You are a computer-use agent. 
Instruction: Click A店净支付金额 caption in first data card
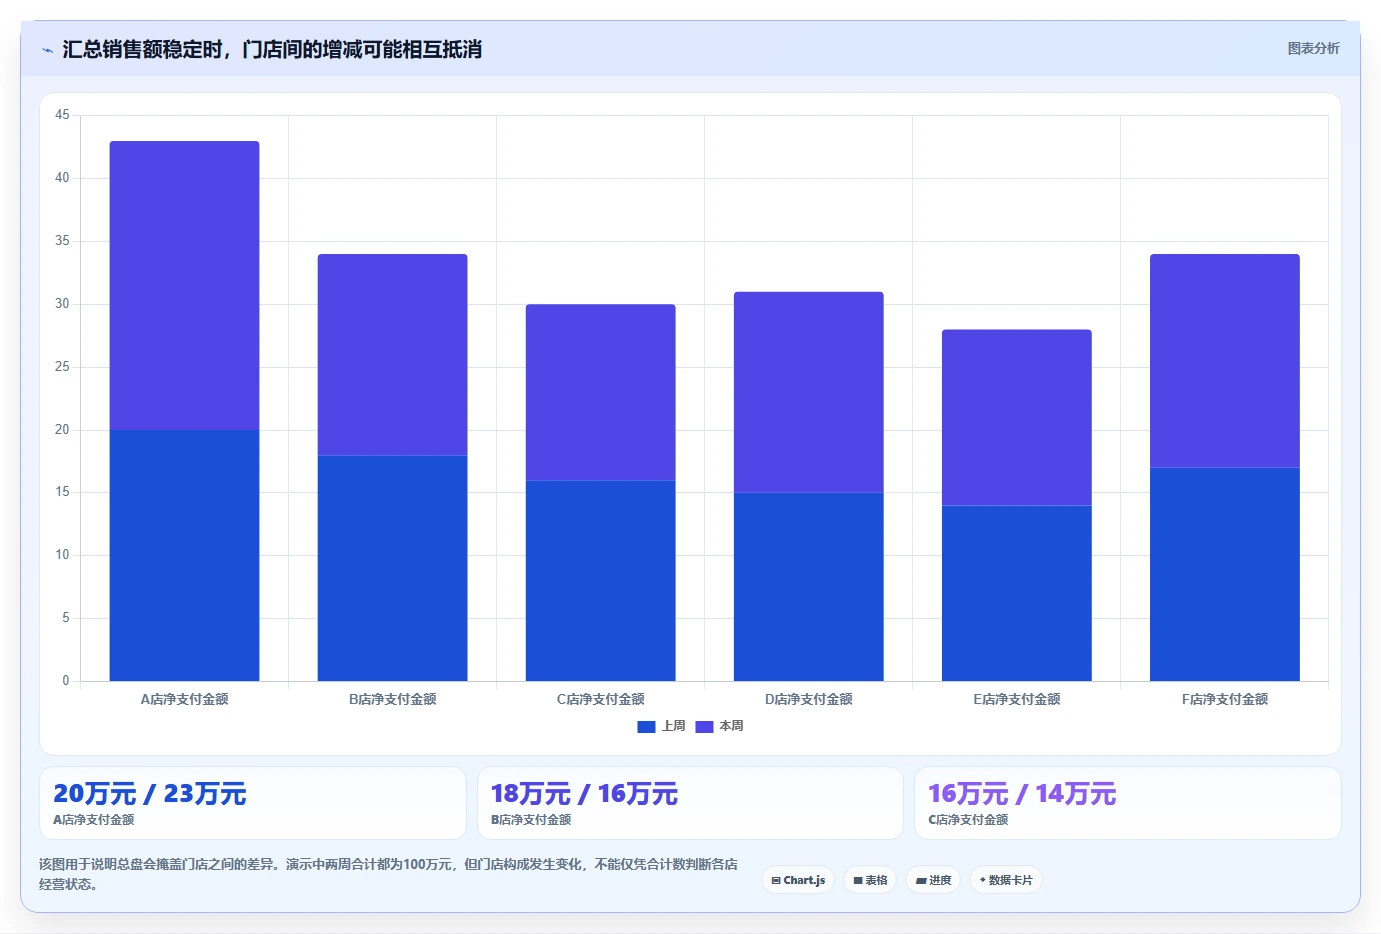point(93,819)
